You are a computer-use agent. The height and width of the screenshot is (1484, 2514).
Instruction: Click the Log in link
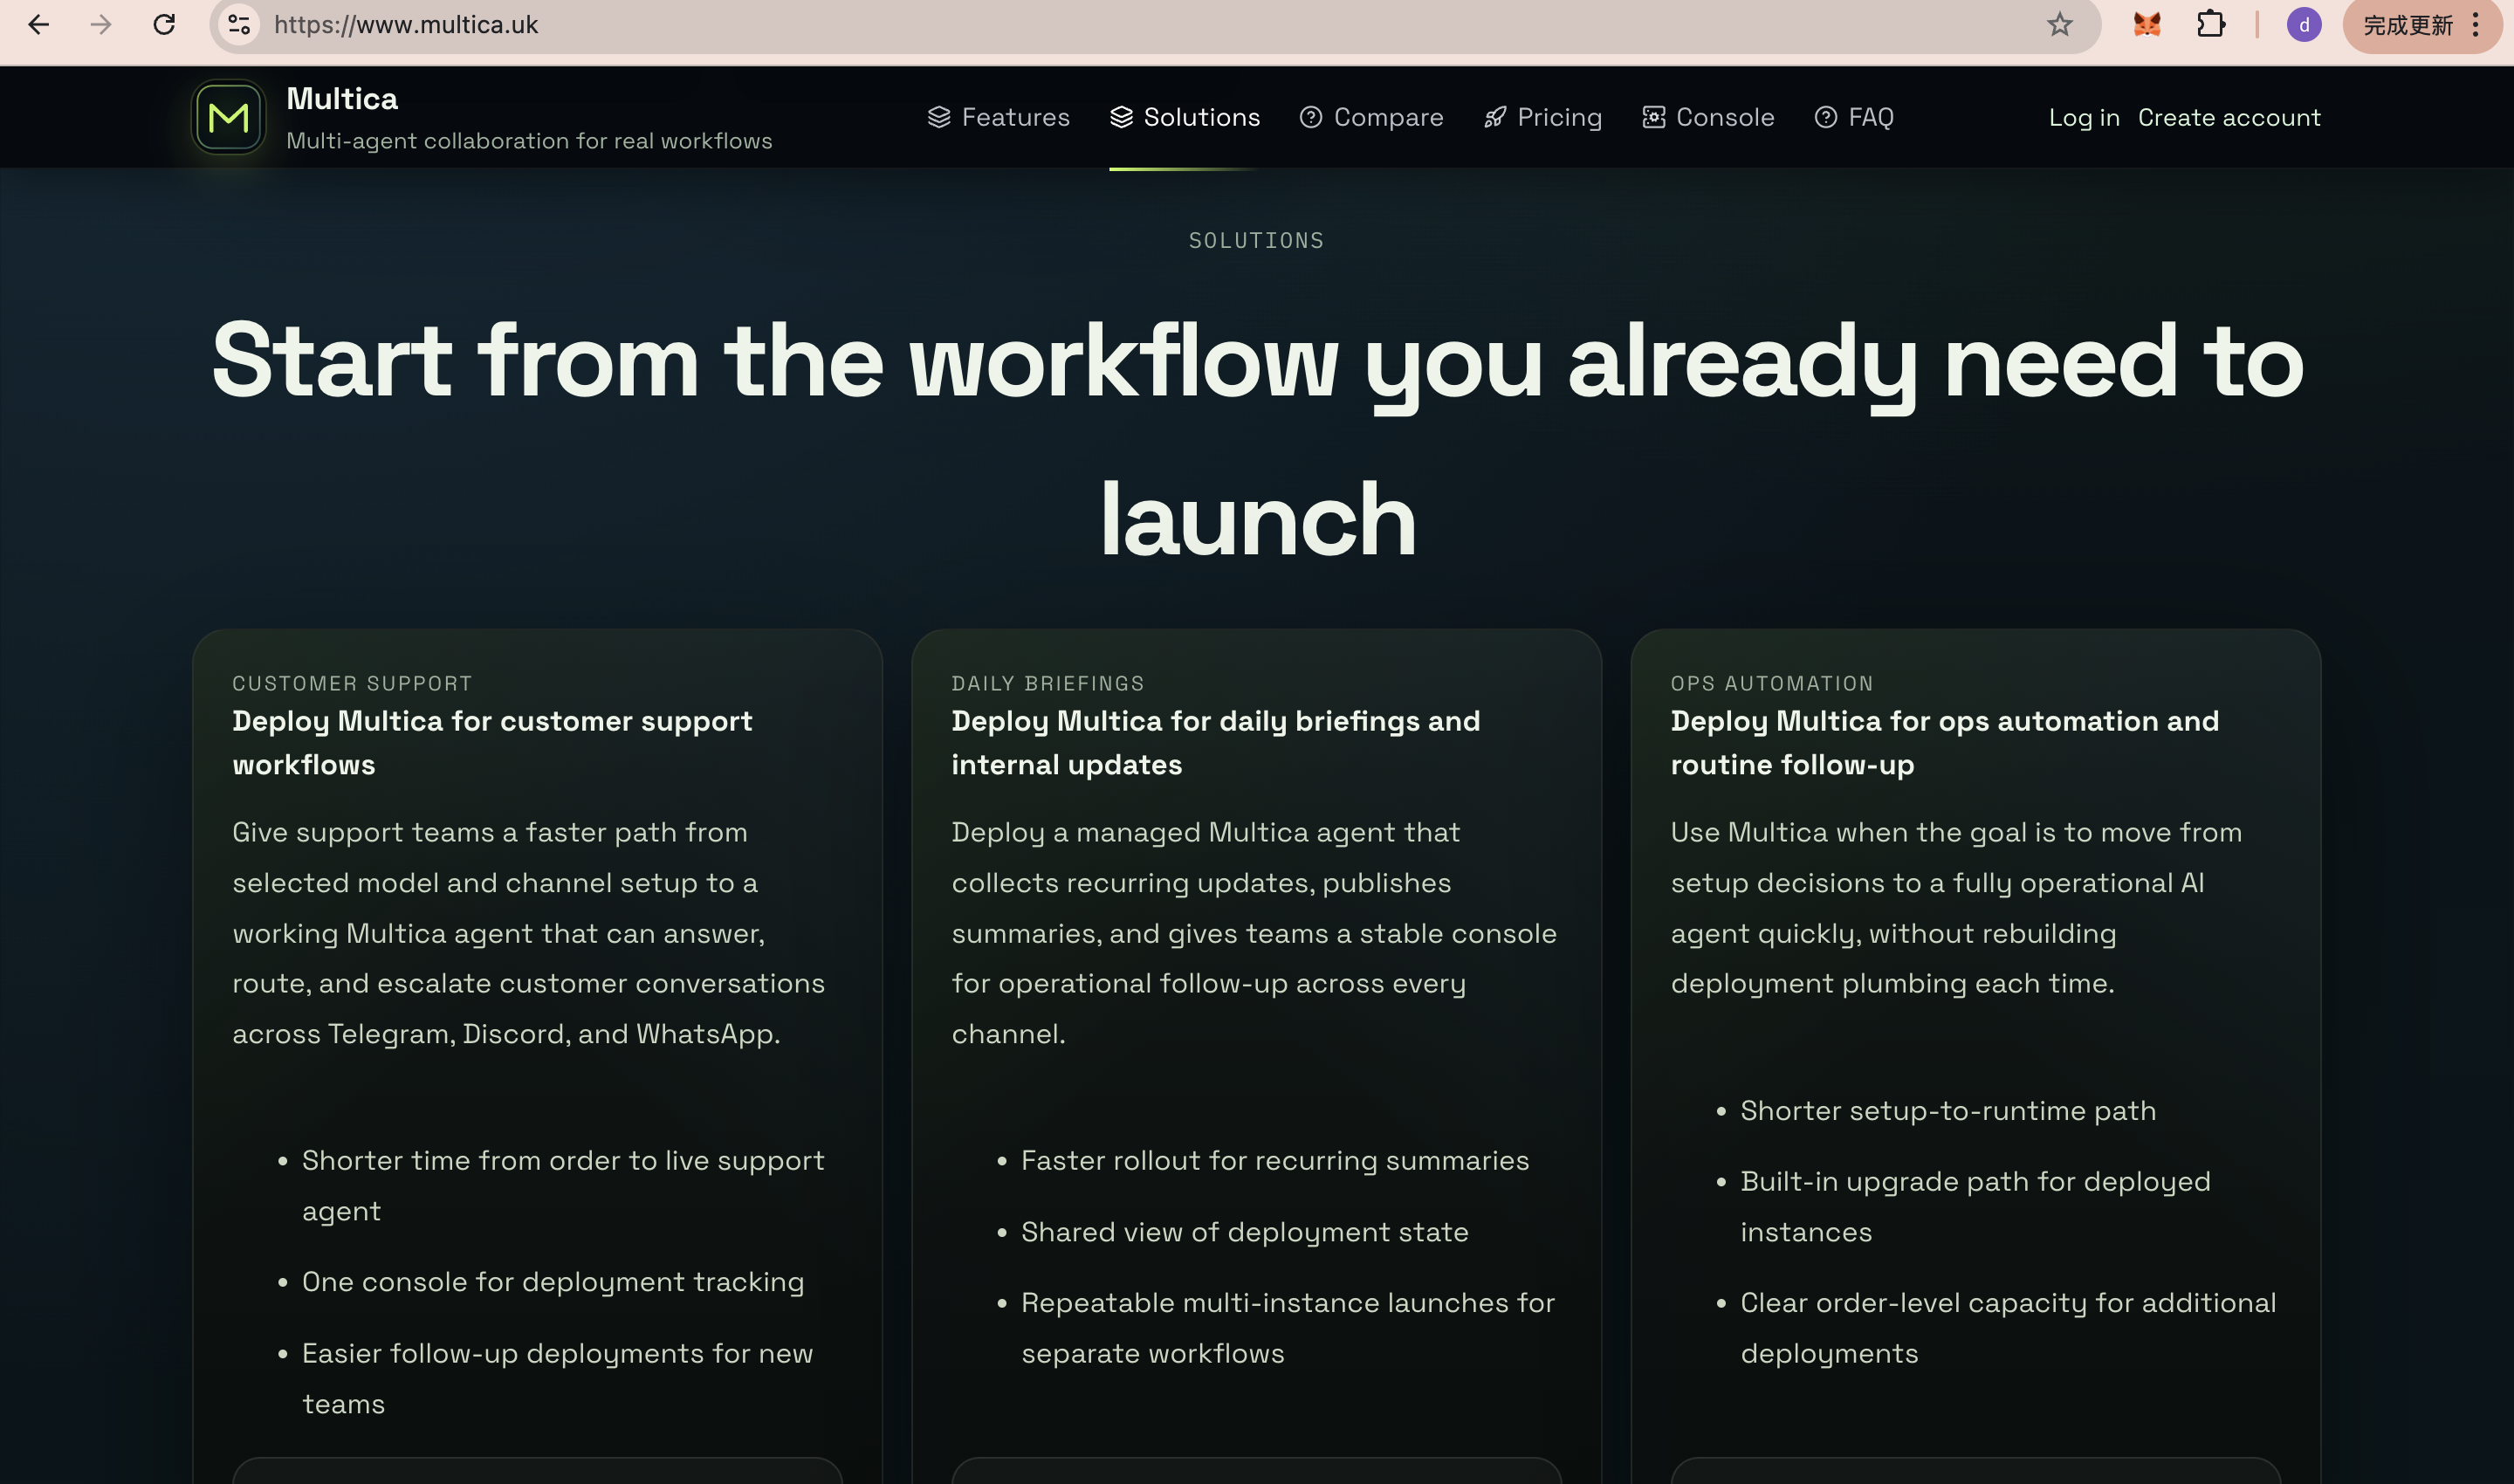(2084, 118)
